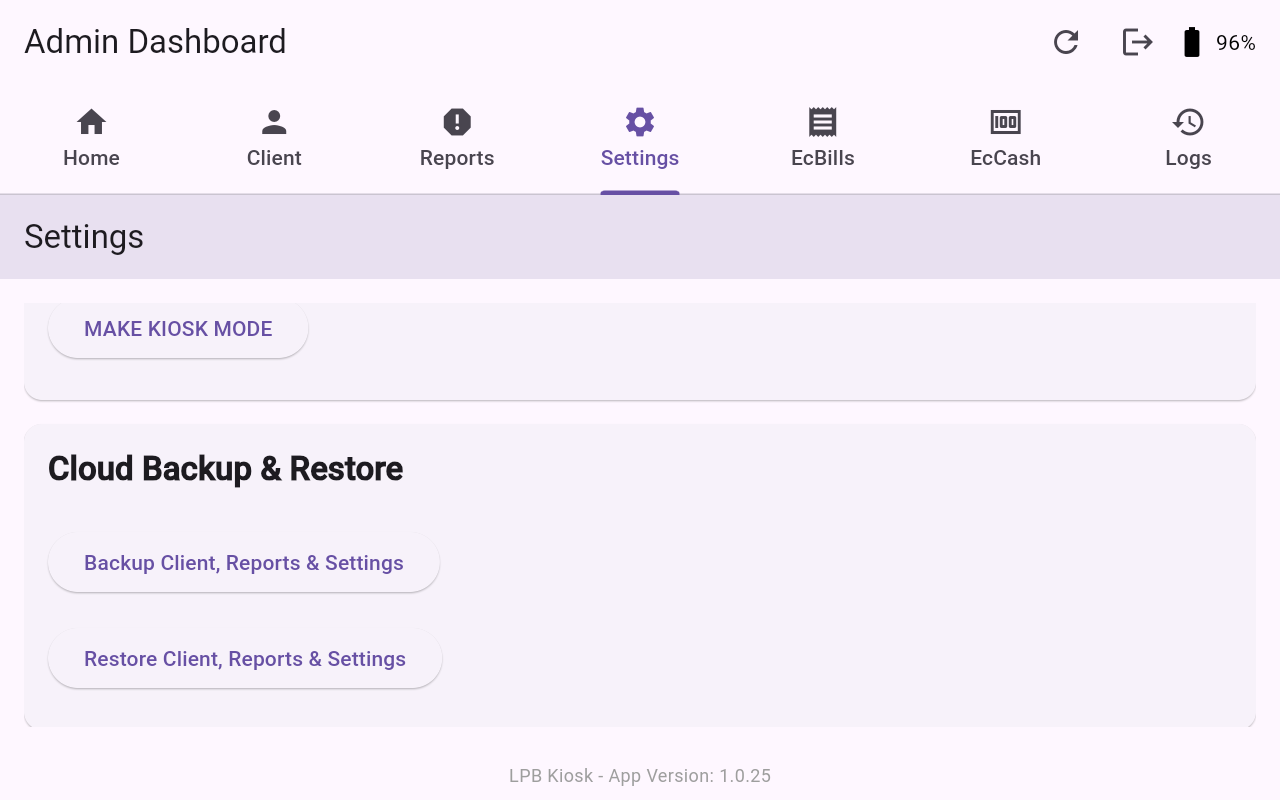
Task: Click the app version footer text
Action: (640, 776)
